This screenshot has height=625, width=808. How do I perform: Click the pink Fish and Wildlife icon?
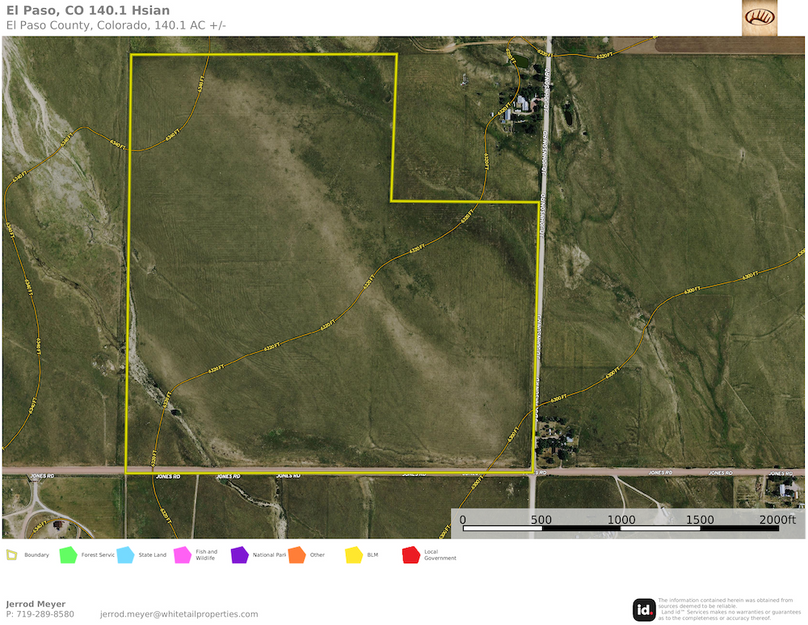click(x=182, y=554)
